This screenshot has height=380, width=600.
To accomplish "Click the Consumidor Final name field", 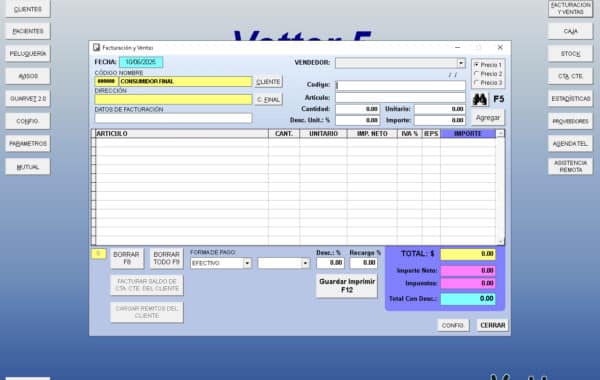I will tap(186, 82).
